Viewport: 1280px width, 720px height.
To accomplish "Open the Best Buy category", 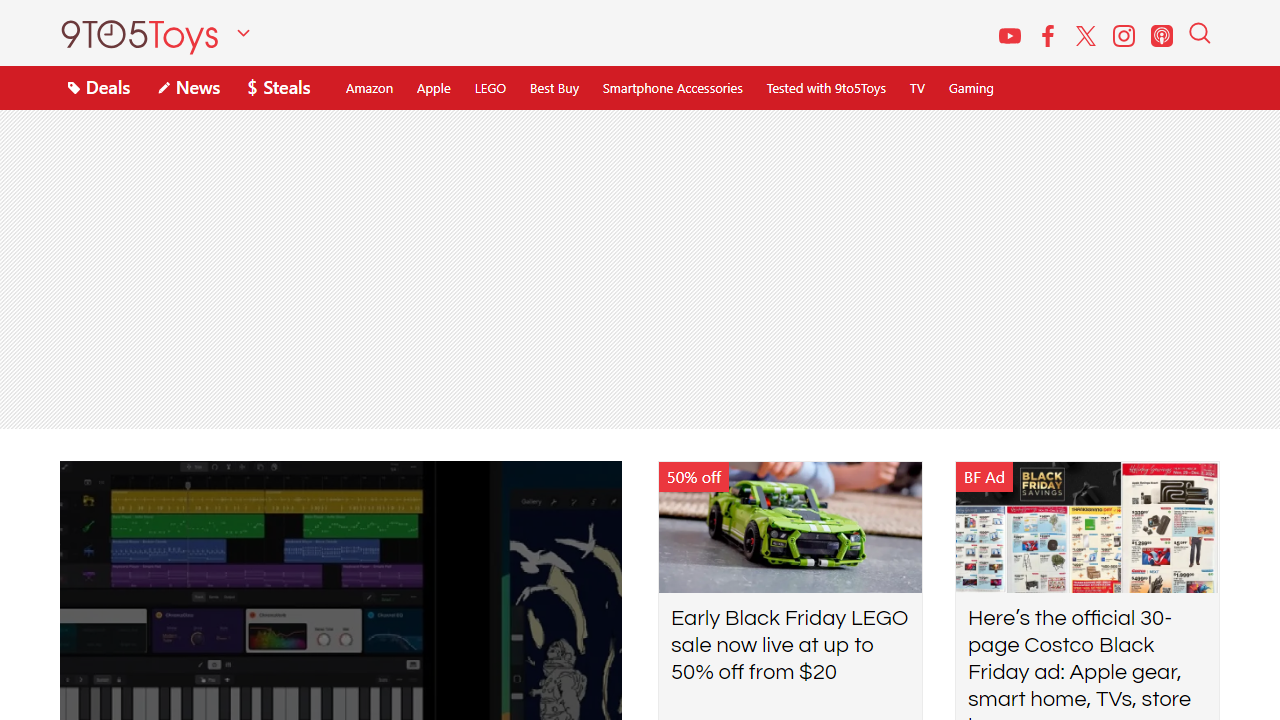I will pos(554,88).
